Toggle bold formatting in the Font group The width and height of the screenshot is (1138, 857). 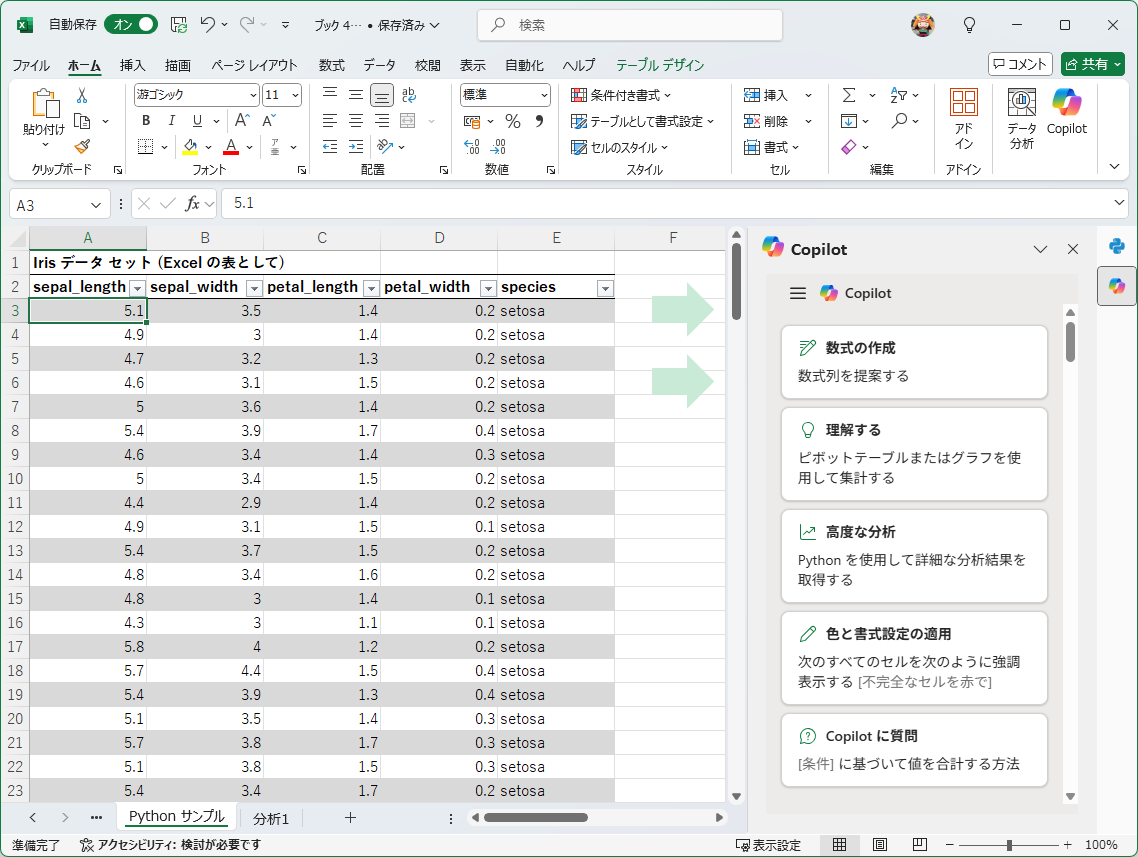click(145, 120)
